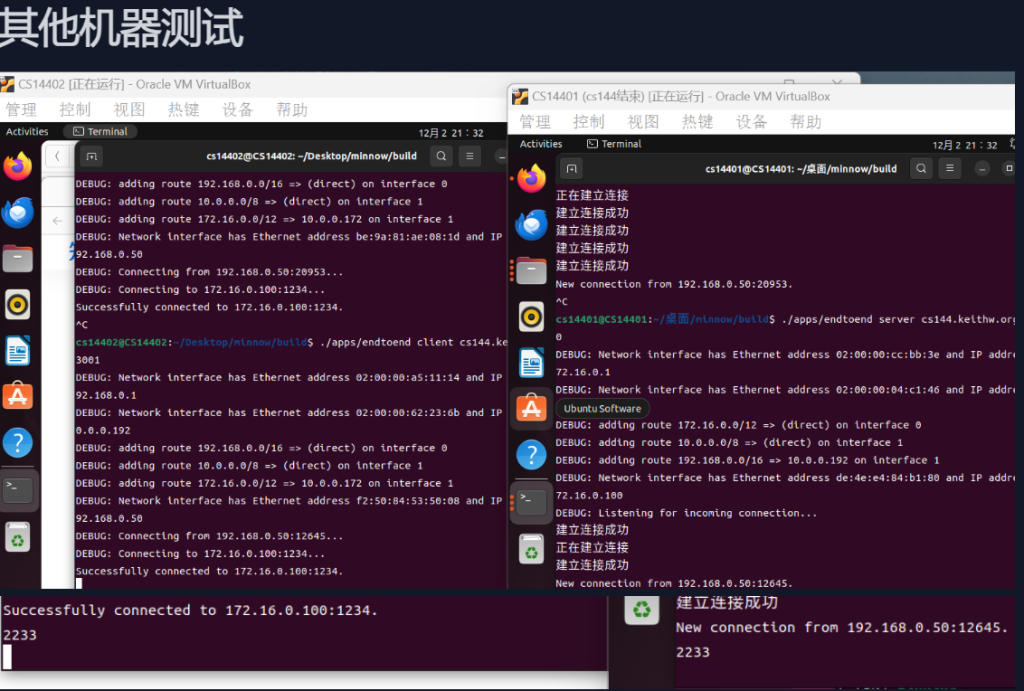Open a new tab in the cs14402 terminal

(90, 156)
